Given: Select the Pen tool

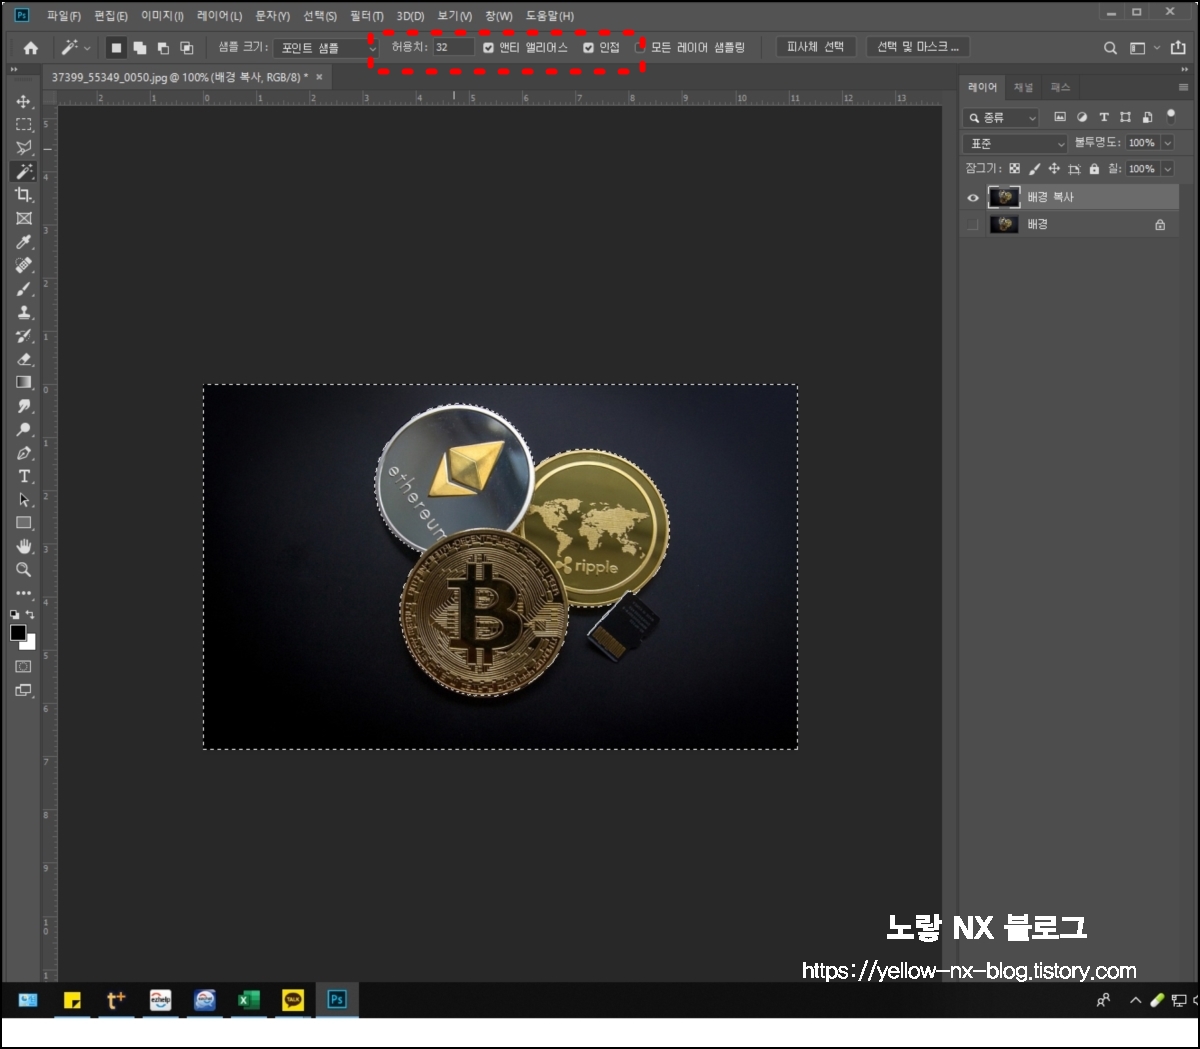Looking at the screenshot, I should 24,453.
